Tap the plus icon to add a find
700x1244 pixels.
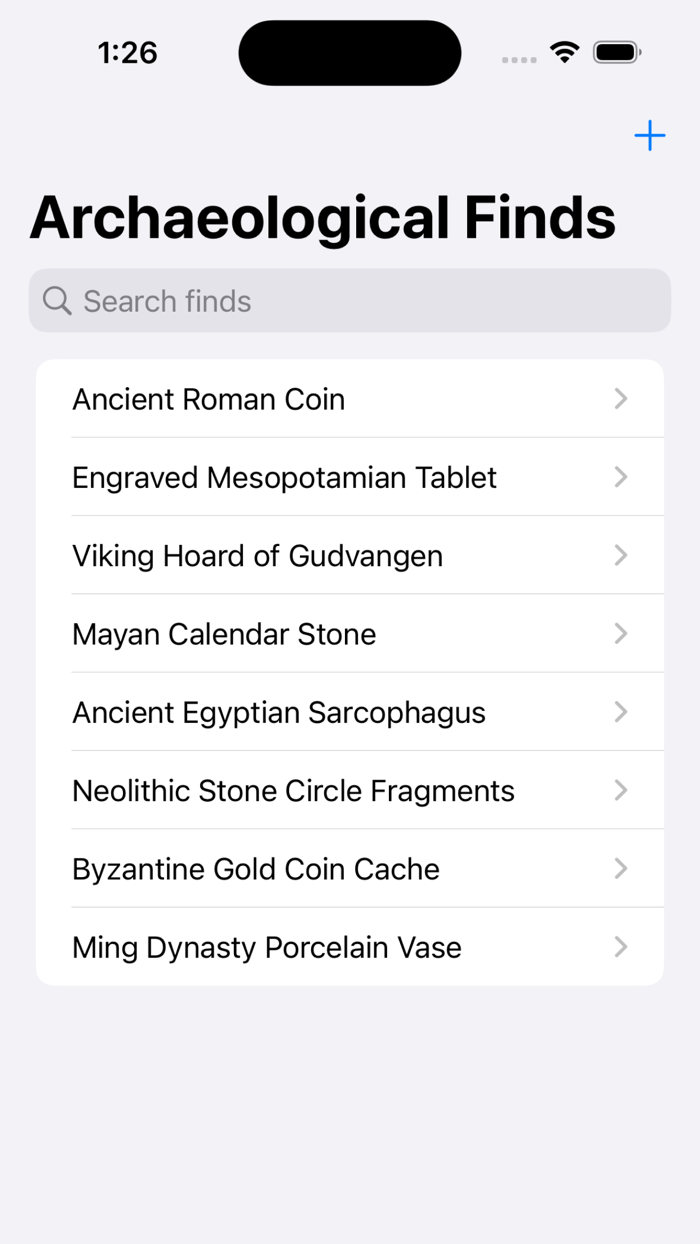pyautogui.click(x=649, y=135)
